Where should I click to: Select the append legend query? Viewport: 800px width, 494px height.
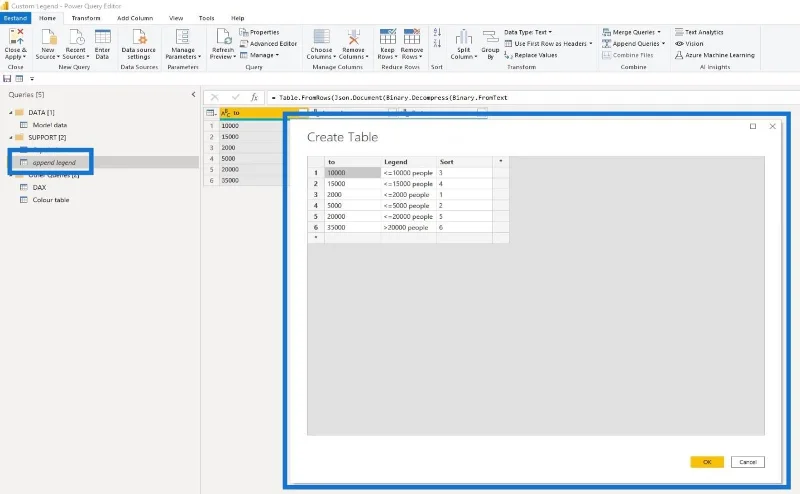tap(54, 162)
